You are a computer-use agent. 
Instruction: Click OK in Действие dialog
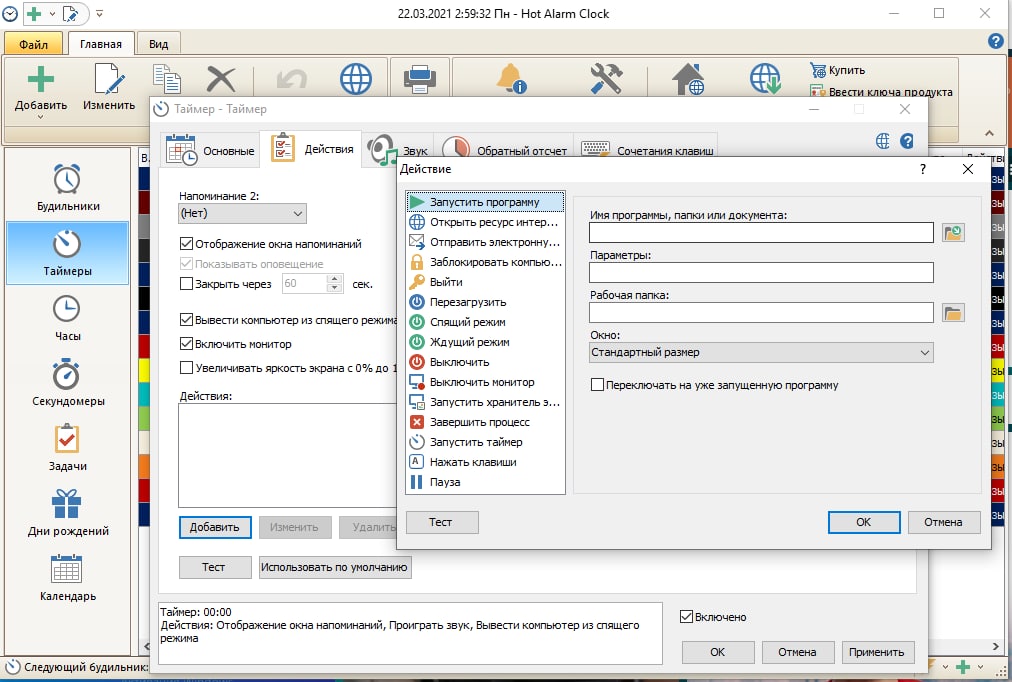tap(864, 522)
